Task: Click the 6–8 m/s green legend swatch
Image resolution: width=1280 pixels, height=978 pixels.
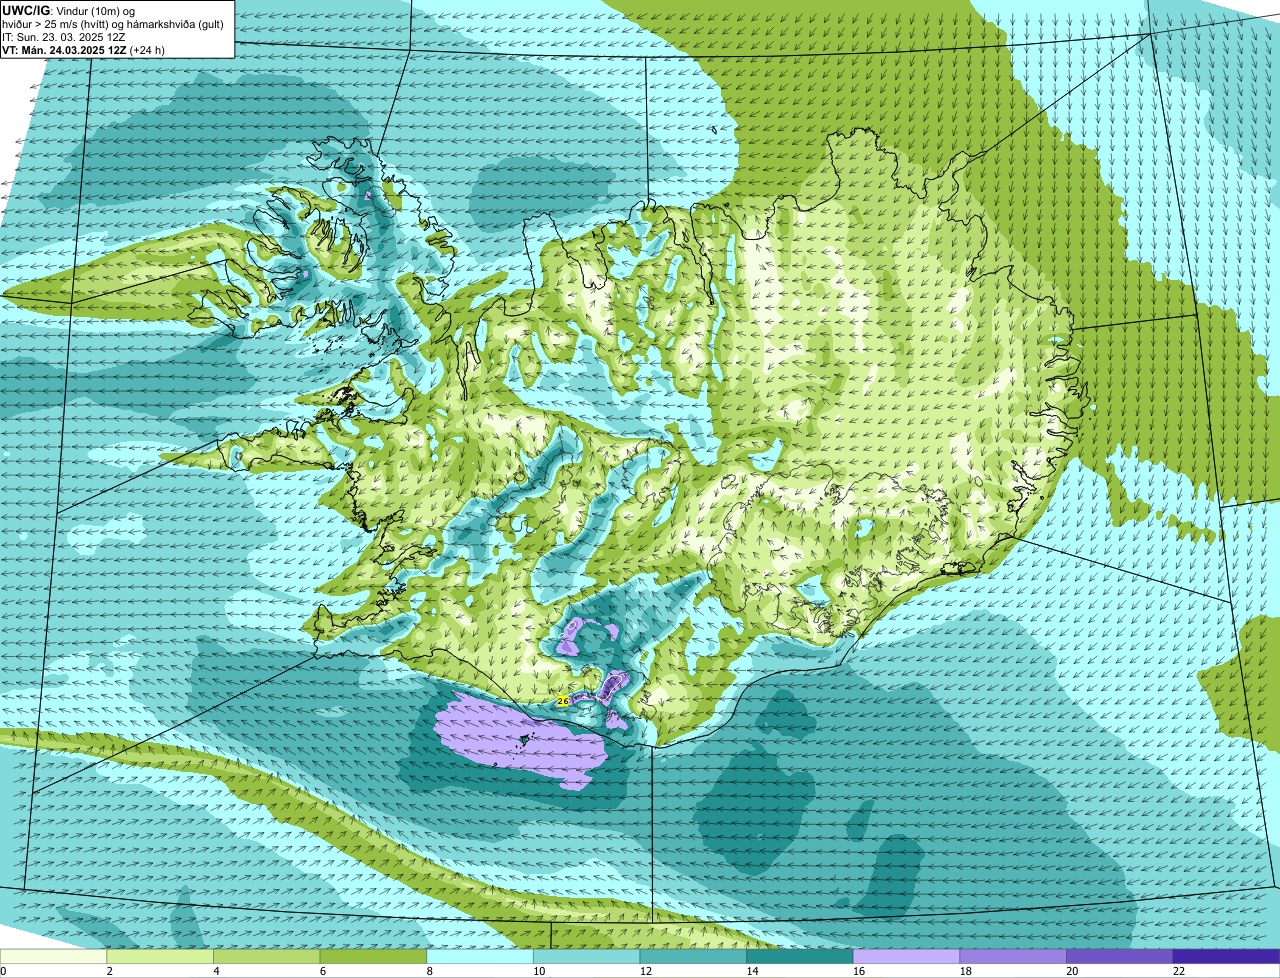Action: click(x=373, y=956)
